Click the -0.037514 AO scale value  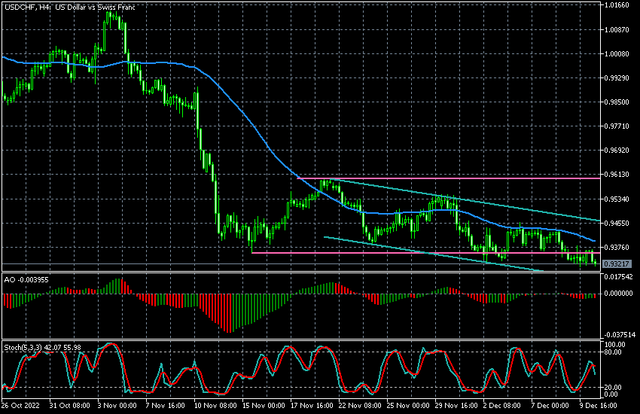click(x=619, y=335)
